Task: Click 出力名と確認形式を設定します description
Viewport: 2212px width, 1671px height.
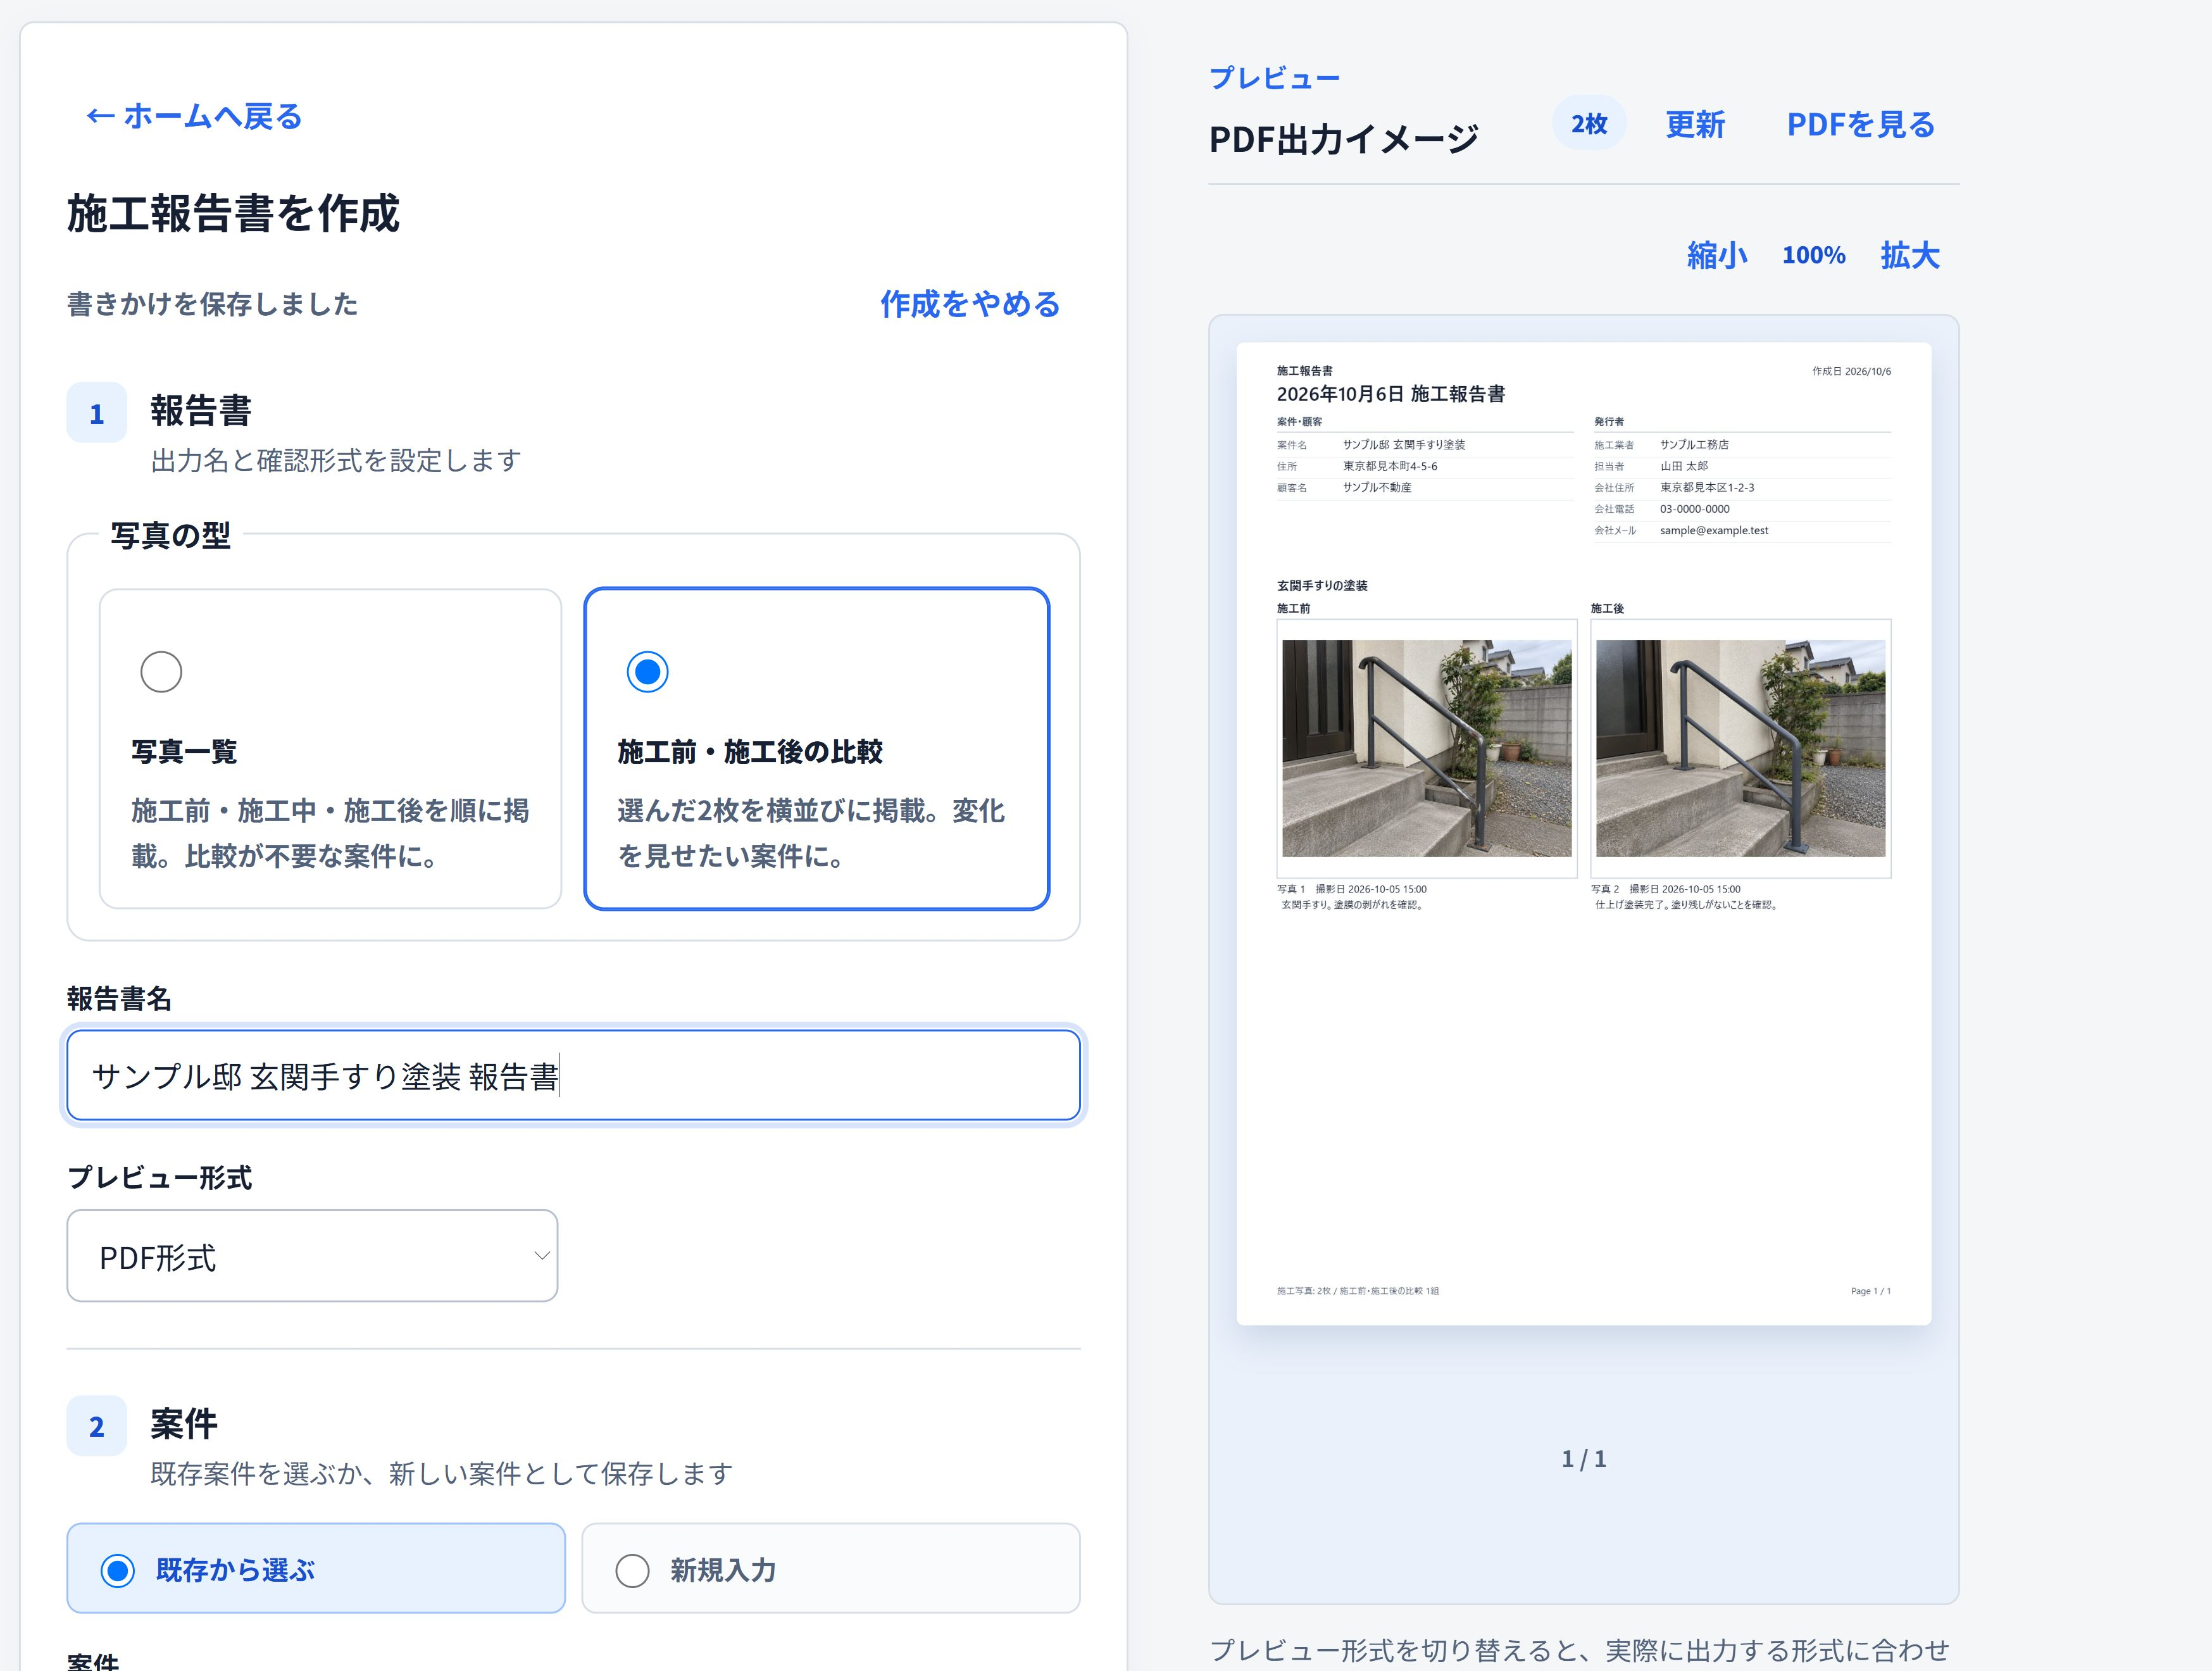Action: point(336,461)
